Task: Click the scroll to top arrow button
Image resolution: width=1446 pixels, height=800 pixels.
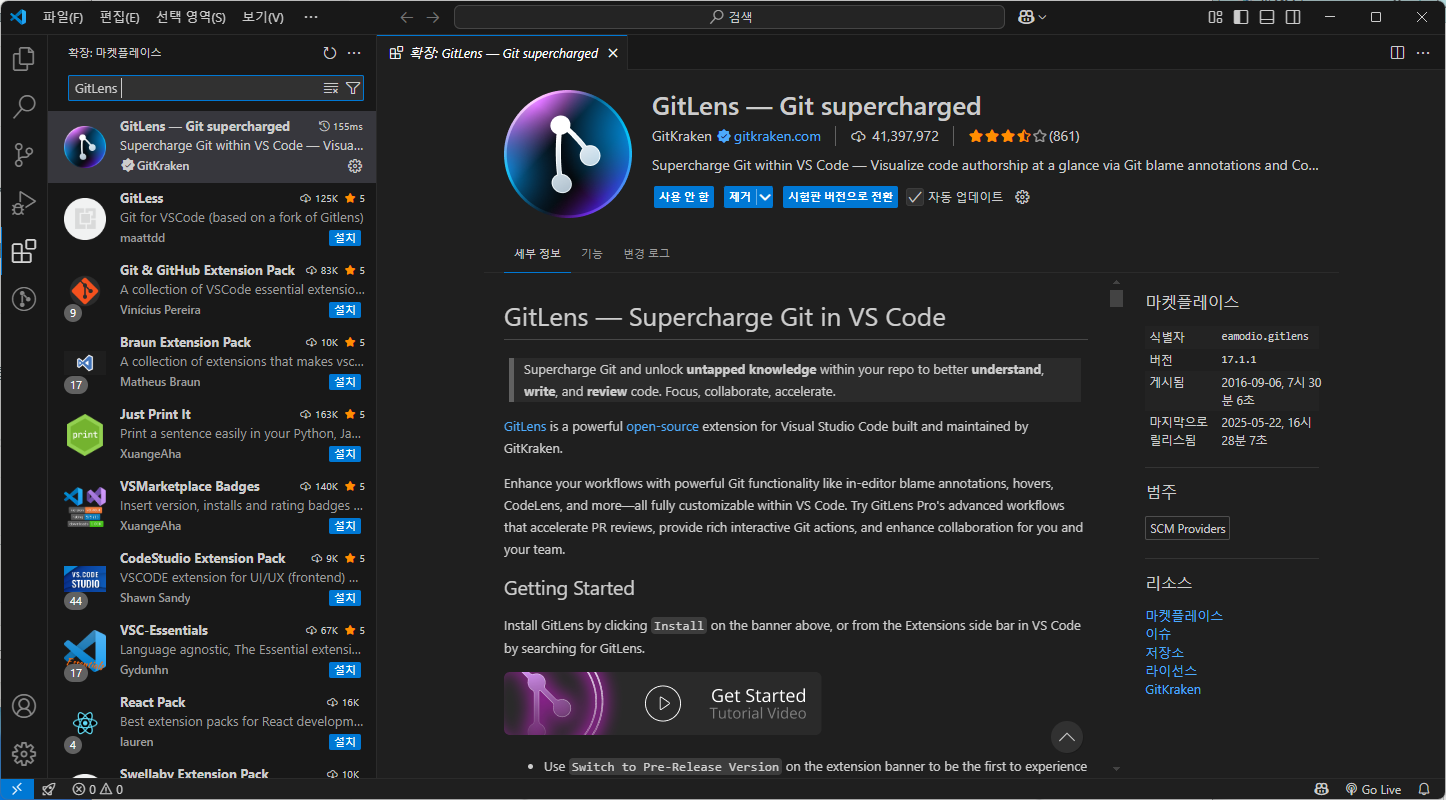Action: coord(1067,738)
